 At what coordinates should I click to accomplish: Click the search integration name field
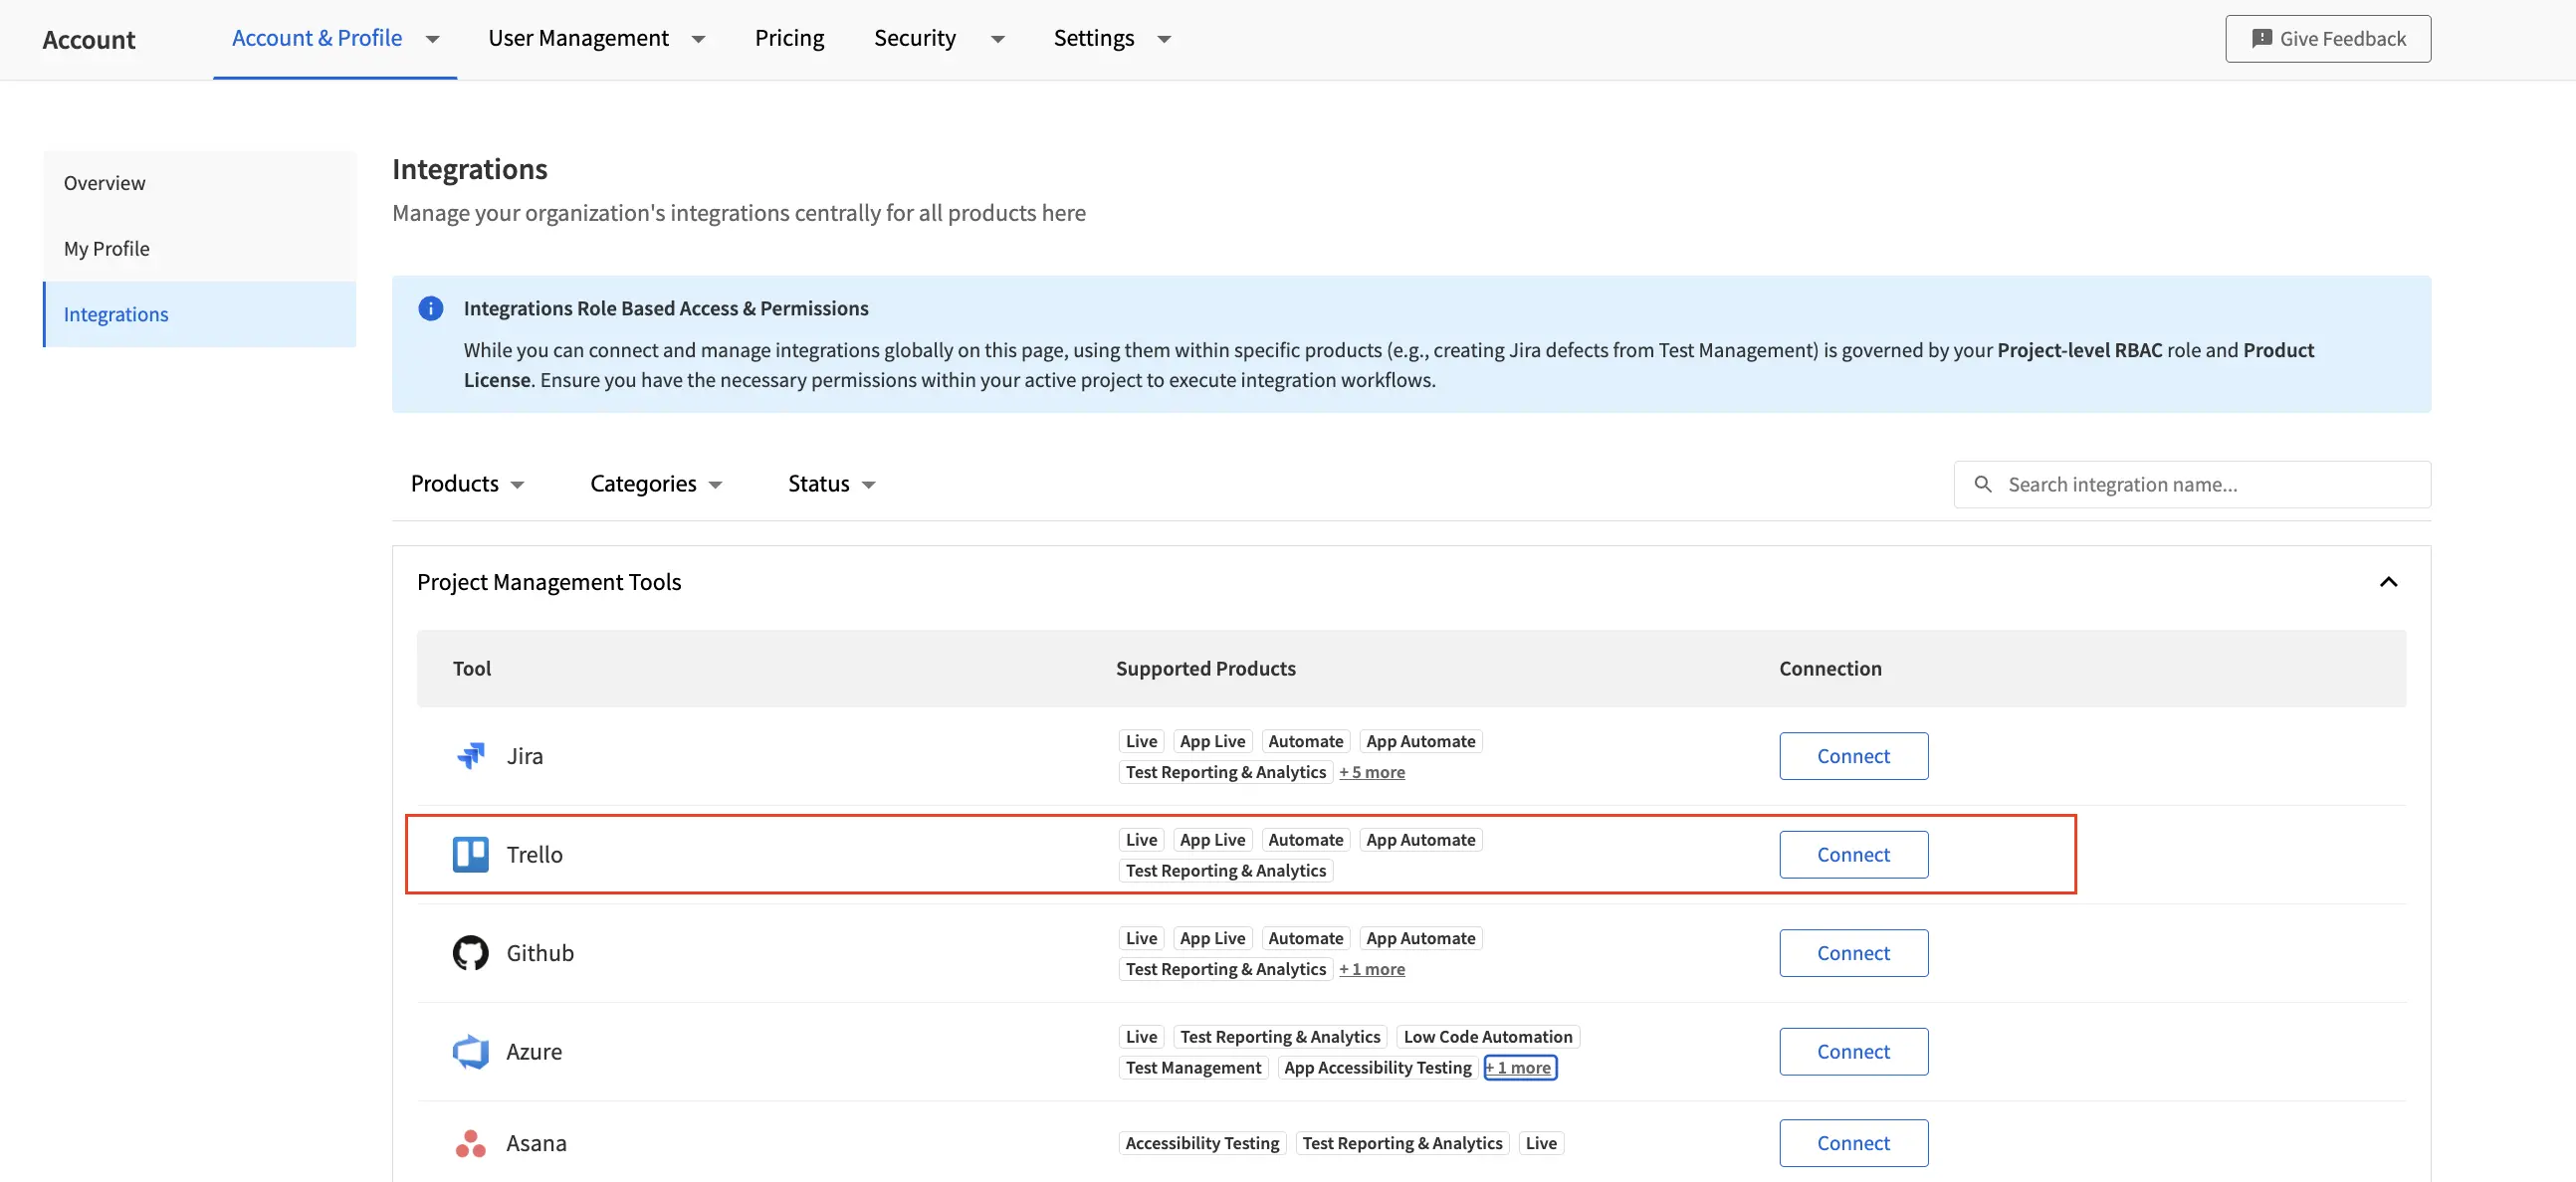point(2192,484)
